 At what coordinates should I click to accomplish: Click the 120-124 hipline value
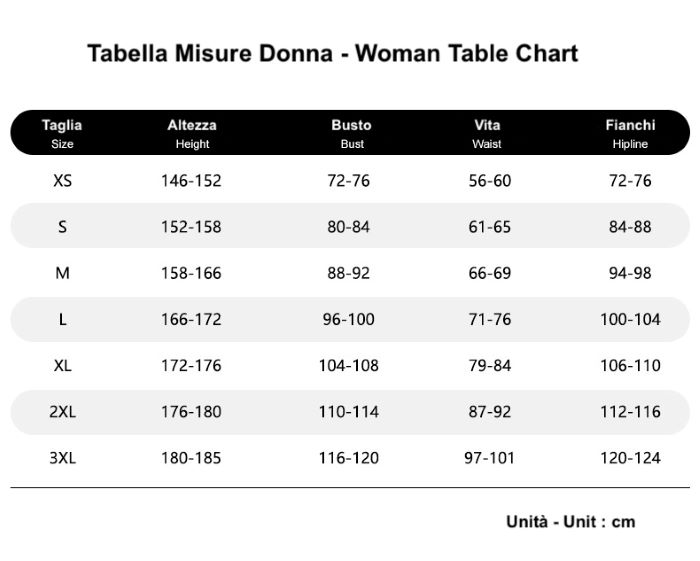[x=630, y=458]
